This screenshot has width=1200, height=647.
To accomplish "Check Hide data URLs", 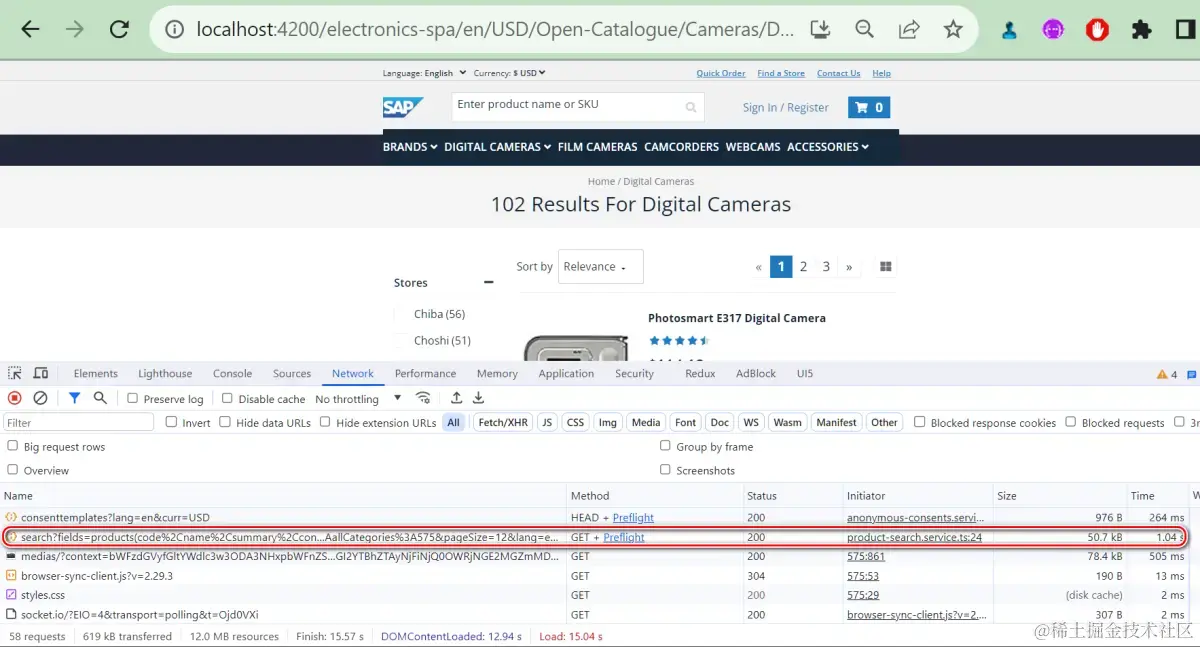I will pyautogui.click(x=226, y=422).
